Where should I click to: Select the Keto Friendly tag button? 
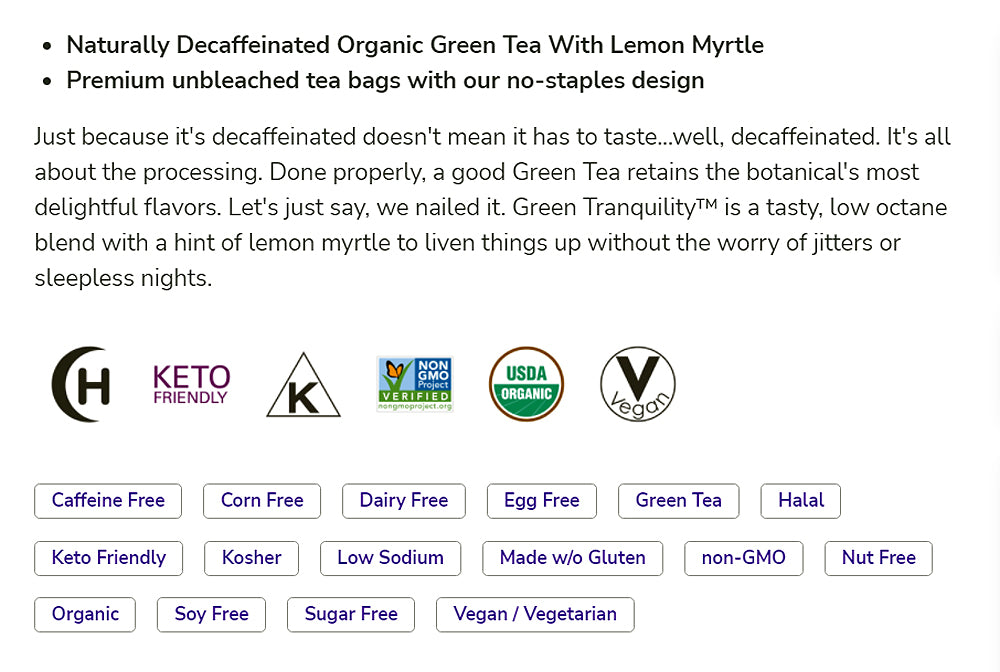tap(109, 558)
